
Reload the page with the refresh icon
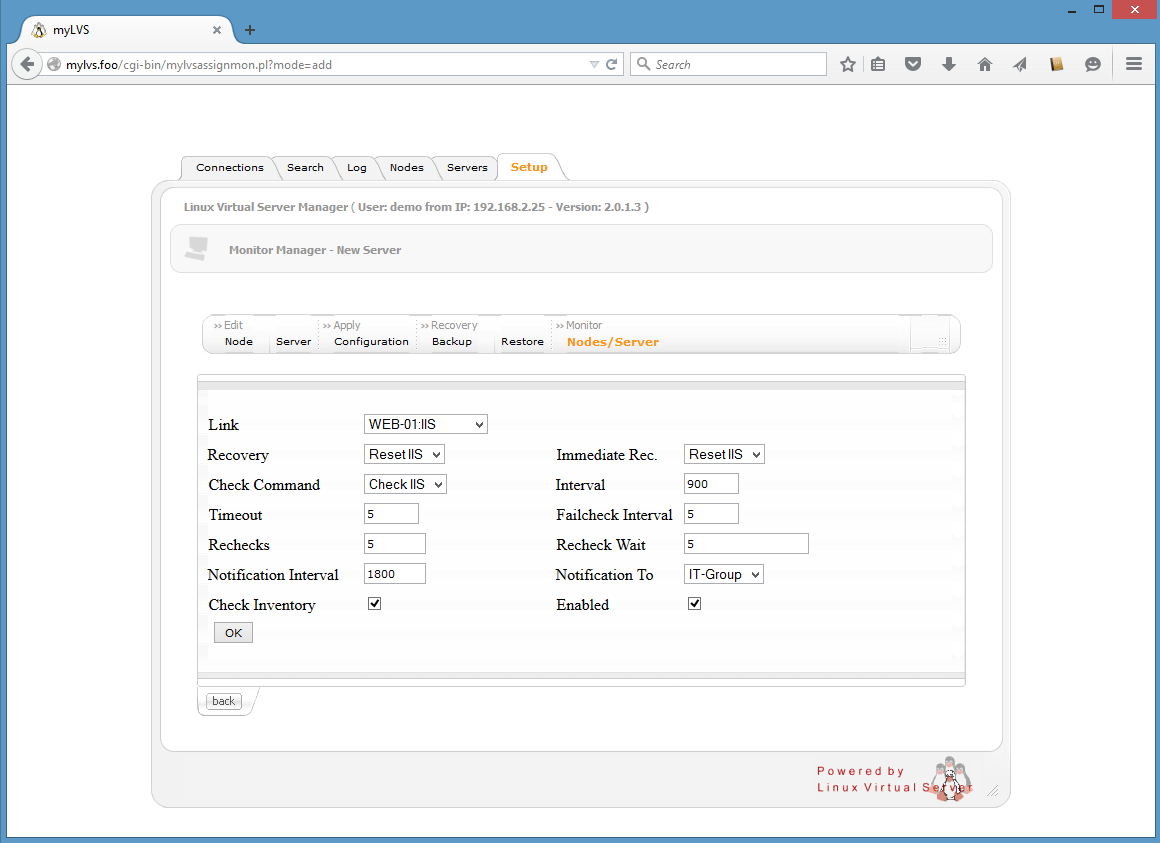point(612,64)
